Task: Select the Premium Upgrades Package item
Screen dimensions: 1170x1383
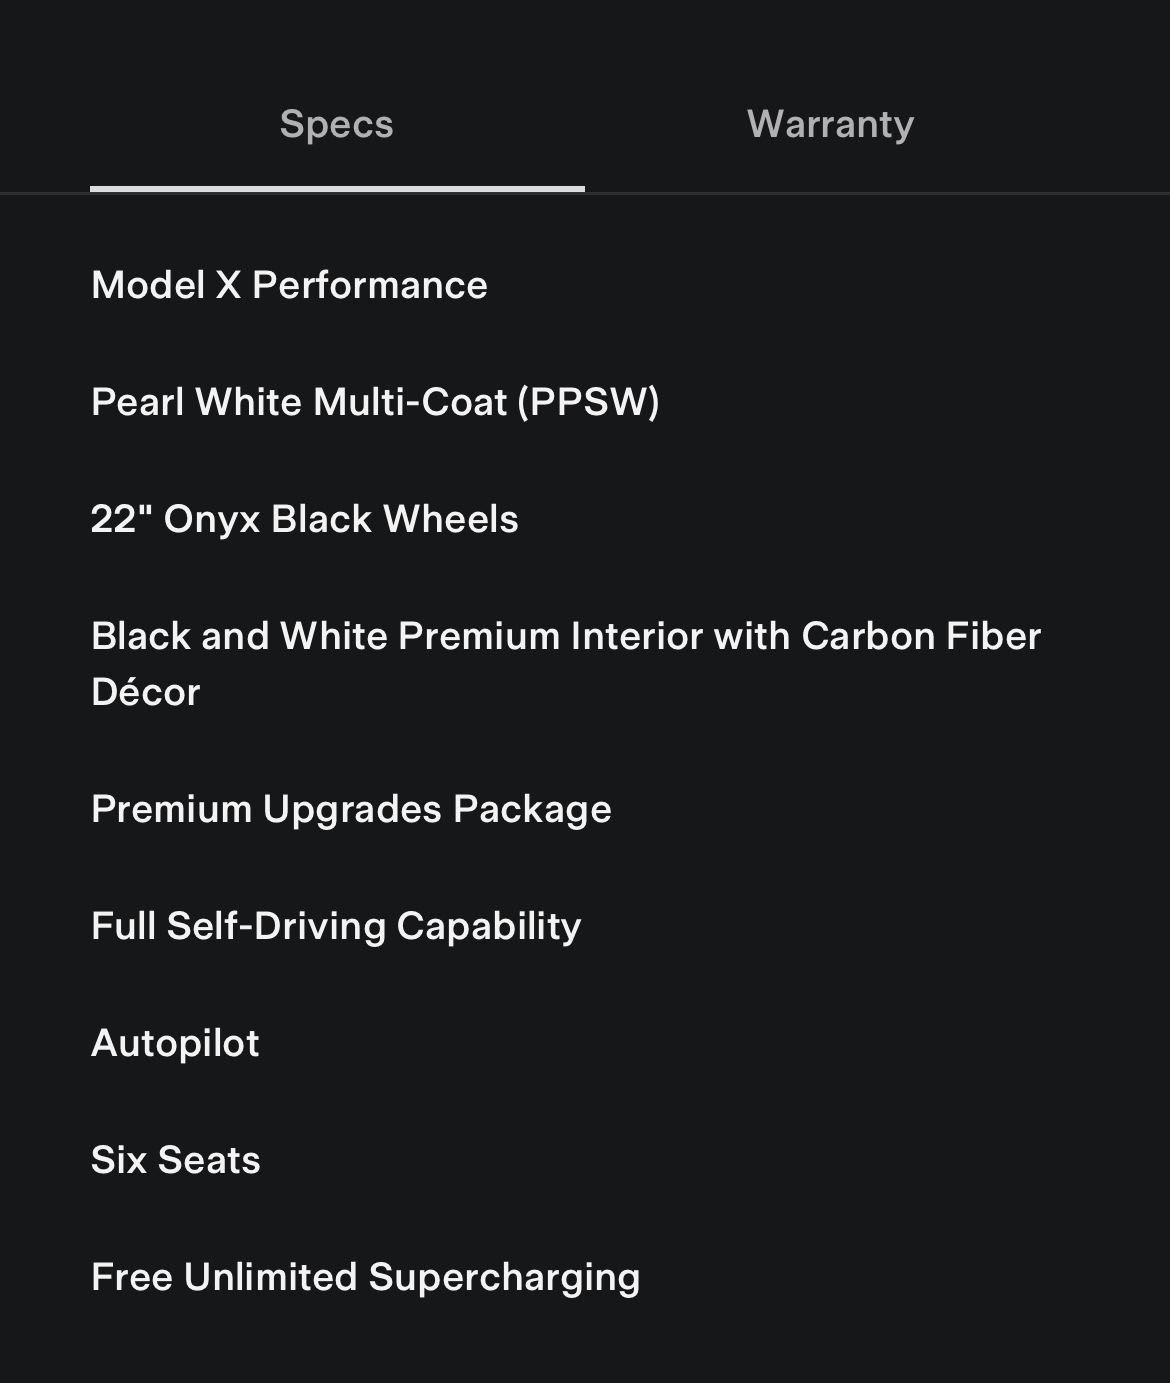Action: click(x=351, y=809)
